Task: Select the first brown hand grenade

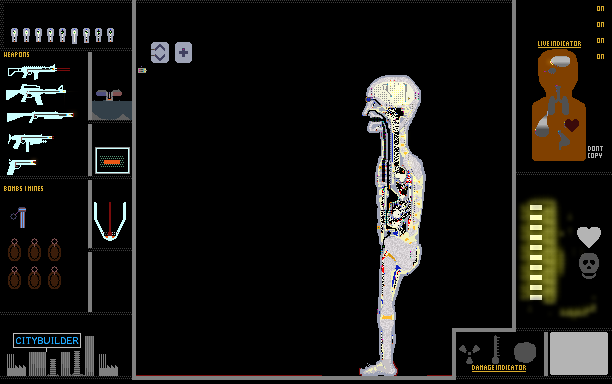Action: click(14, 249)
